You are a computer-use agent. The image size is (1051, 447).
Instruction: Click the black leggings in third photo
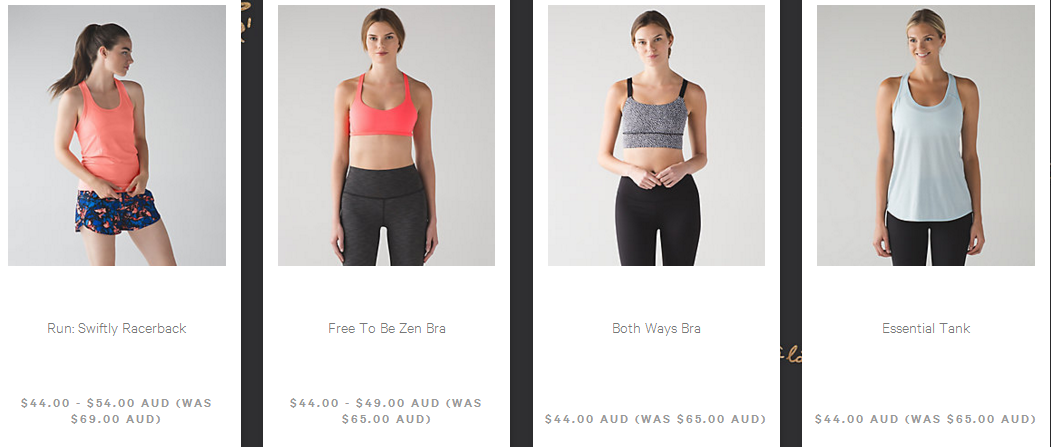(658, 220)
